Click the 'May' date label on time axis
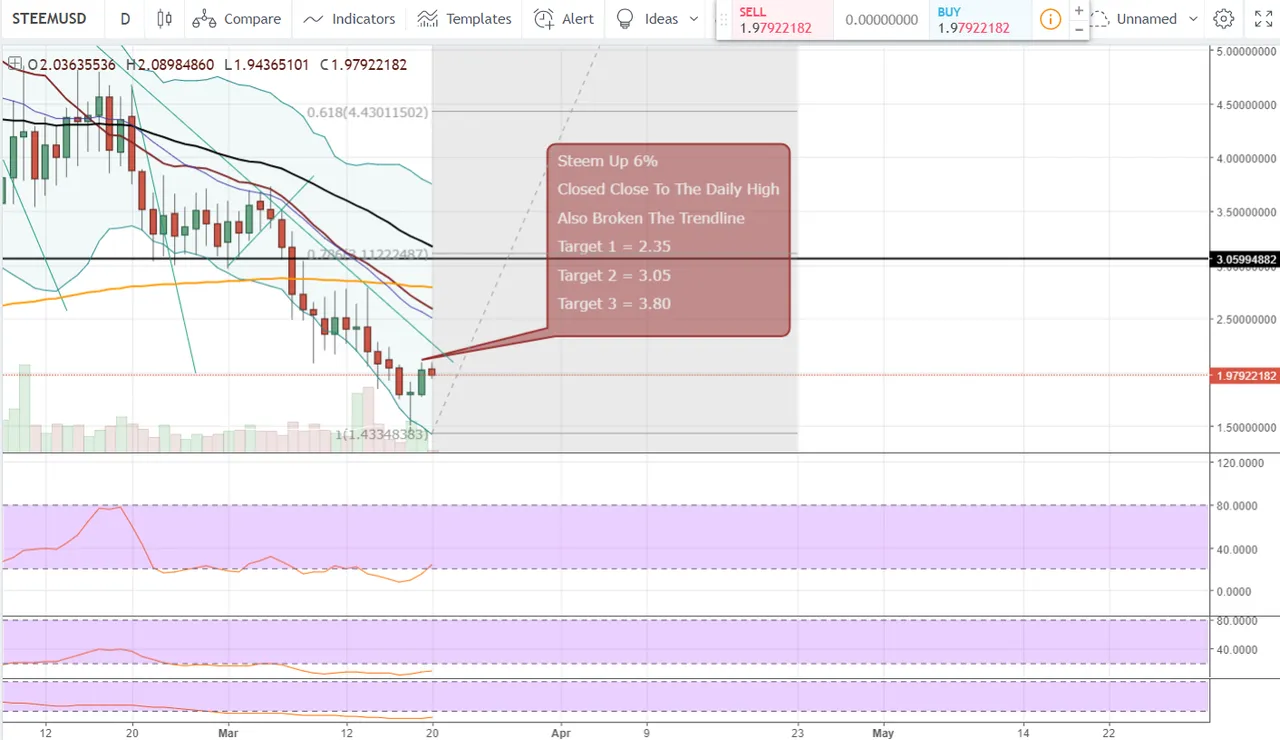The height and width of the screenshot is (740, 1280). tap(883, 732)
